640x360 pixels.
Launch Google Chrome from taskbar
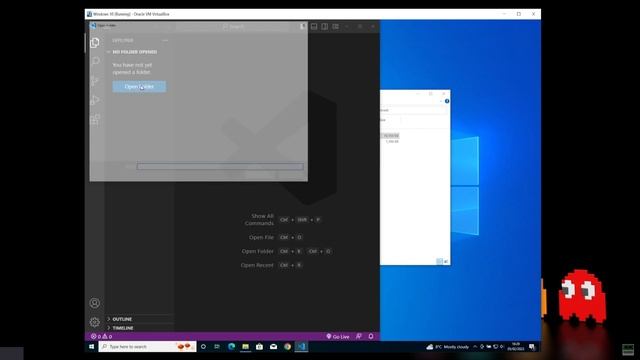point(287,347)
